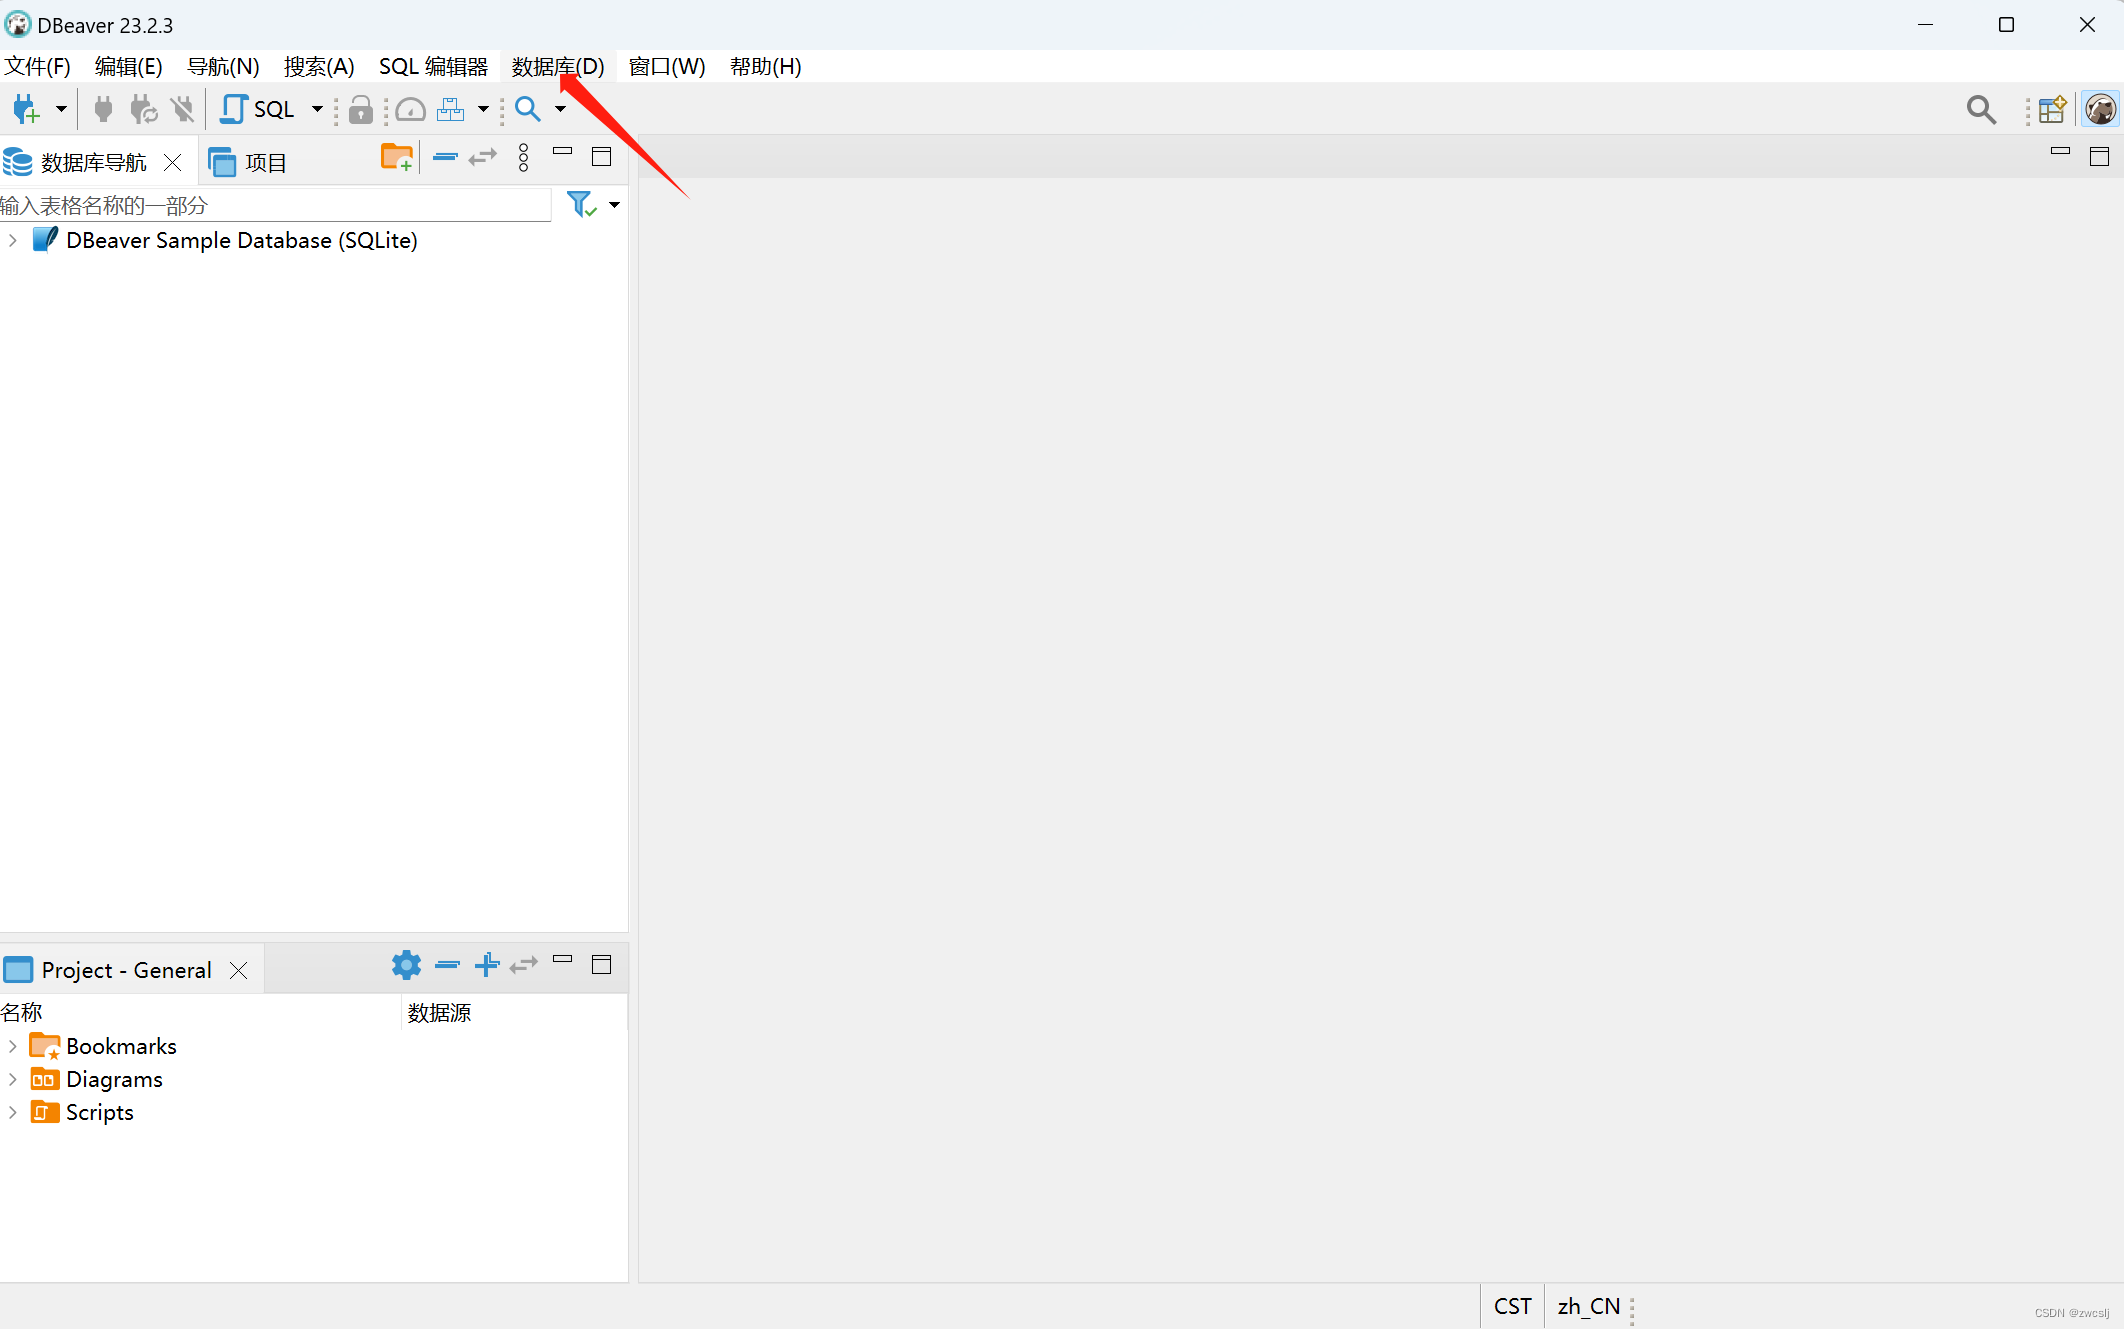Toggle the DBeaver perspective beaver icon
Screen dimensions: 2124x1329
[2100, 109]
